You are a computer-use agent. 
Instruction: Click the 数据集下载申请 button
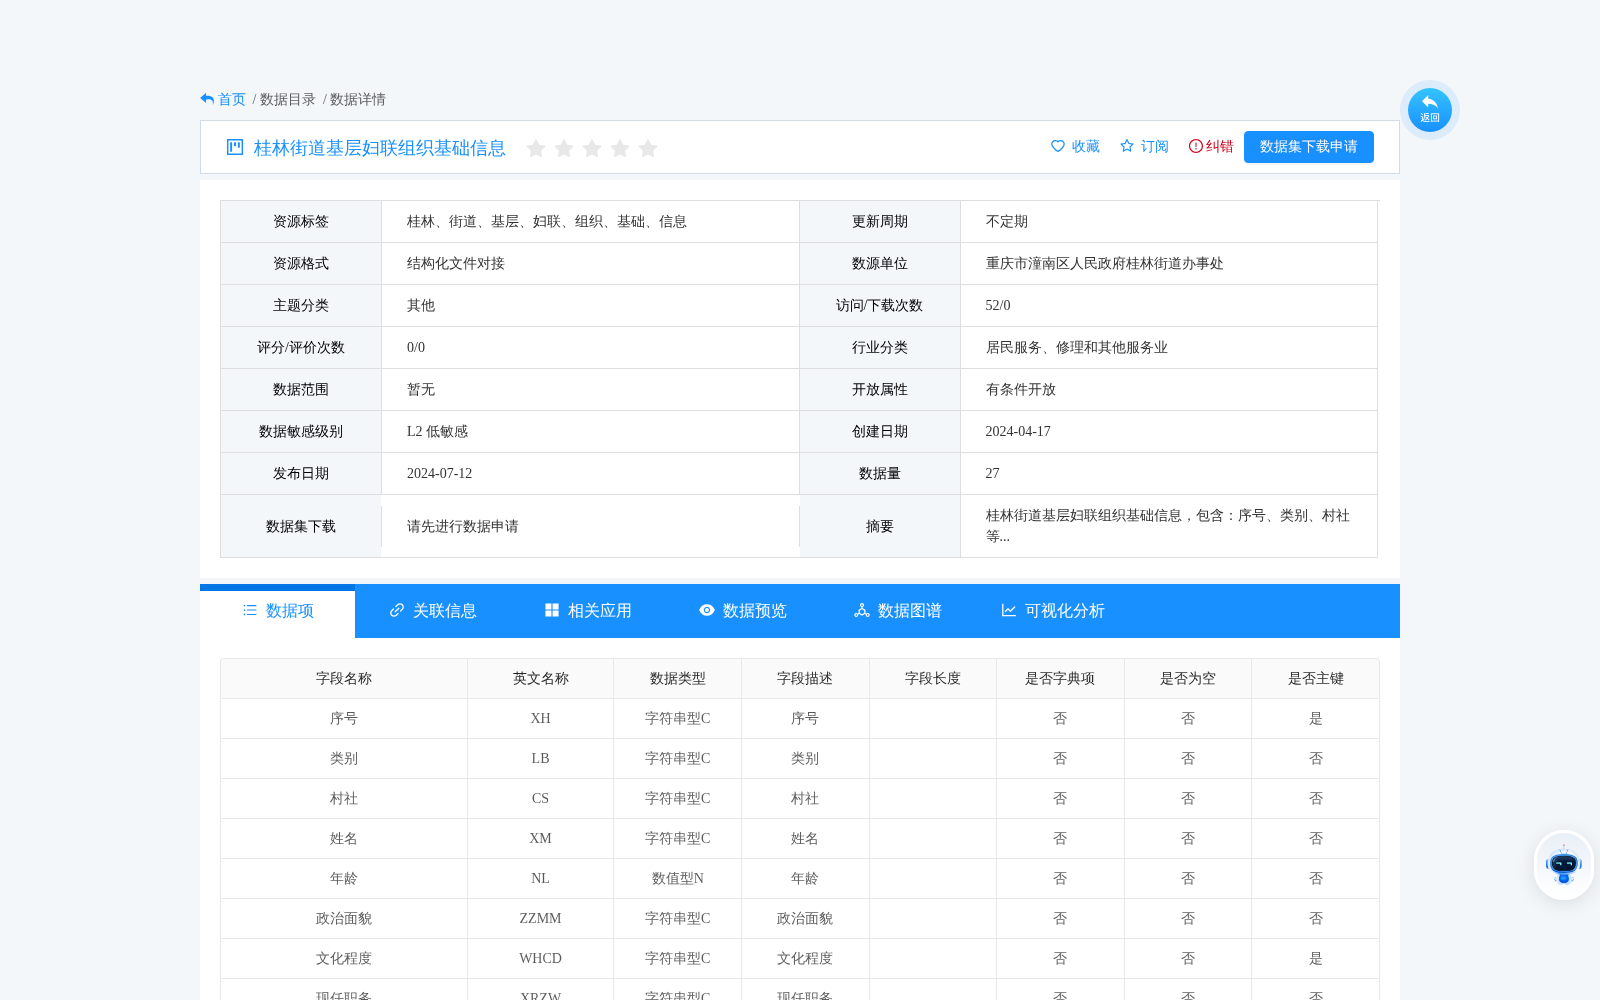(1309, 147)
